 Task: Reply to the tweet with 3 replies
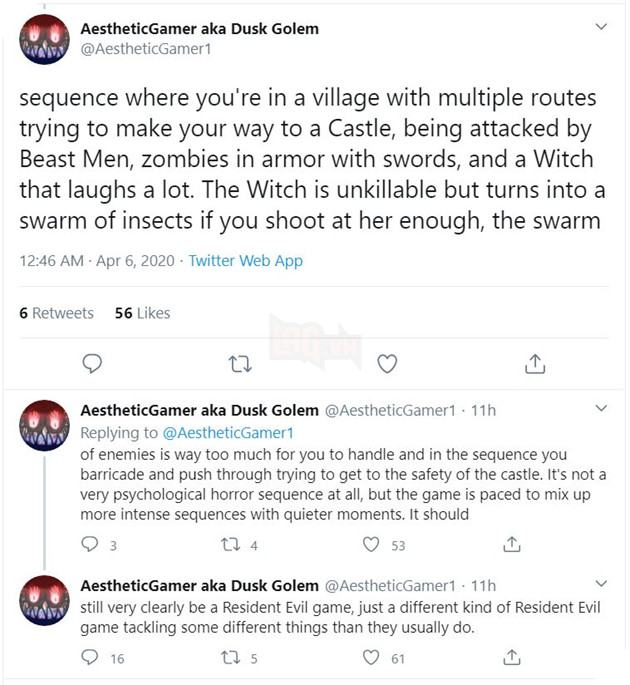point(90,545)
